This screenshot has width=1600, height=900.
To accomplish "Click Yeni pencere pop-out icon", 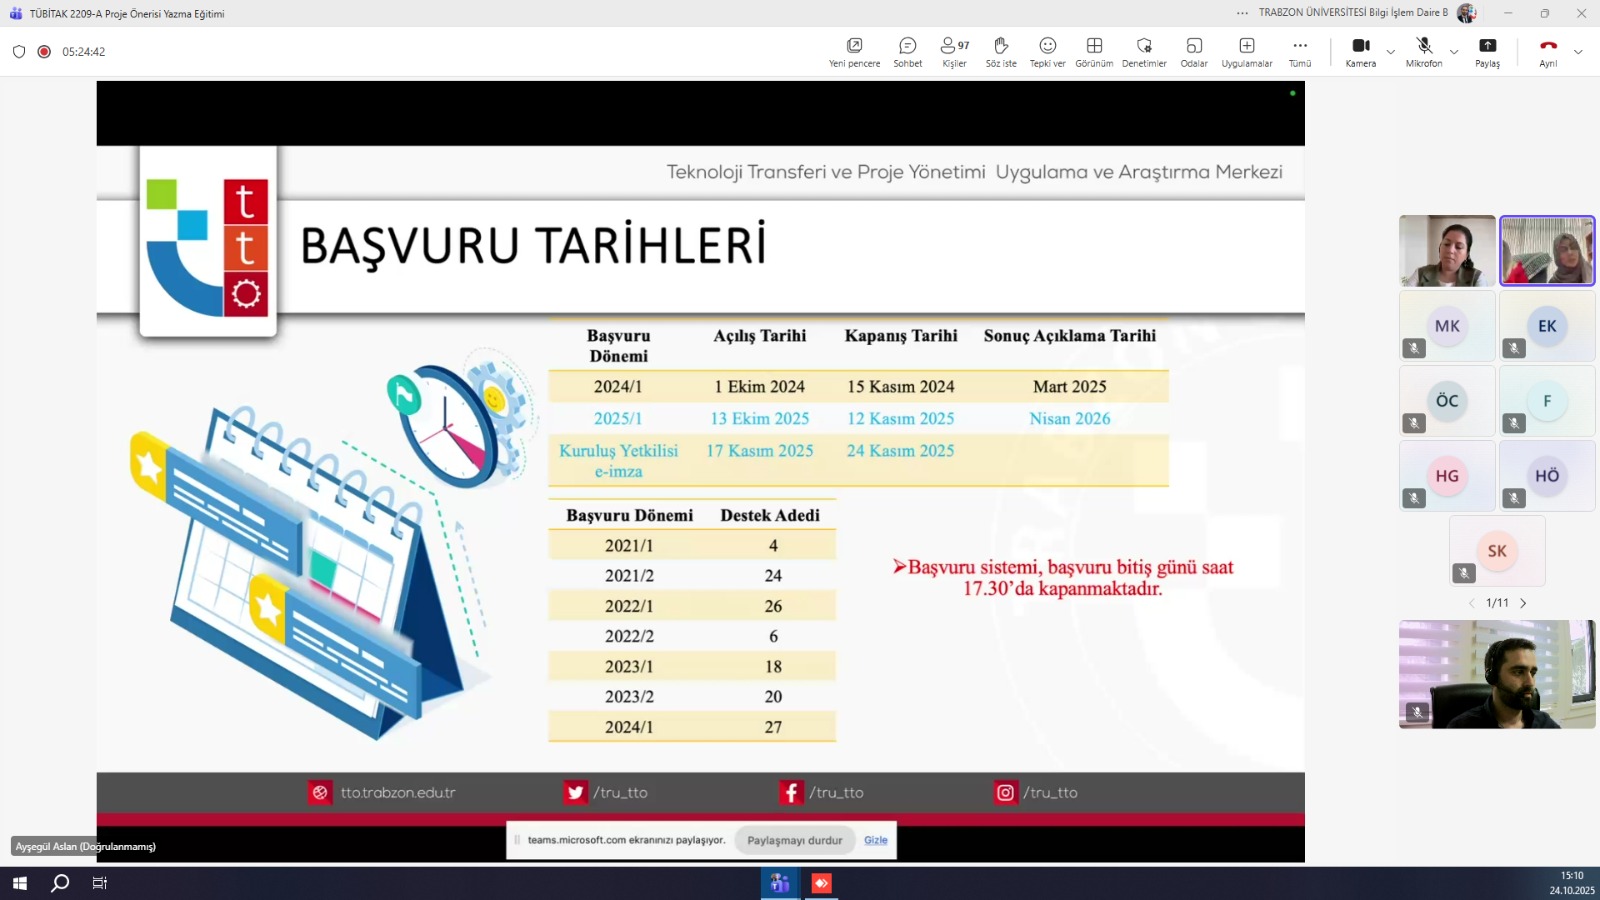I will (854, 51).
